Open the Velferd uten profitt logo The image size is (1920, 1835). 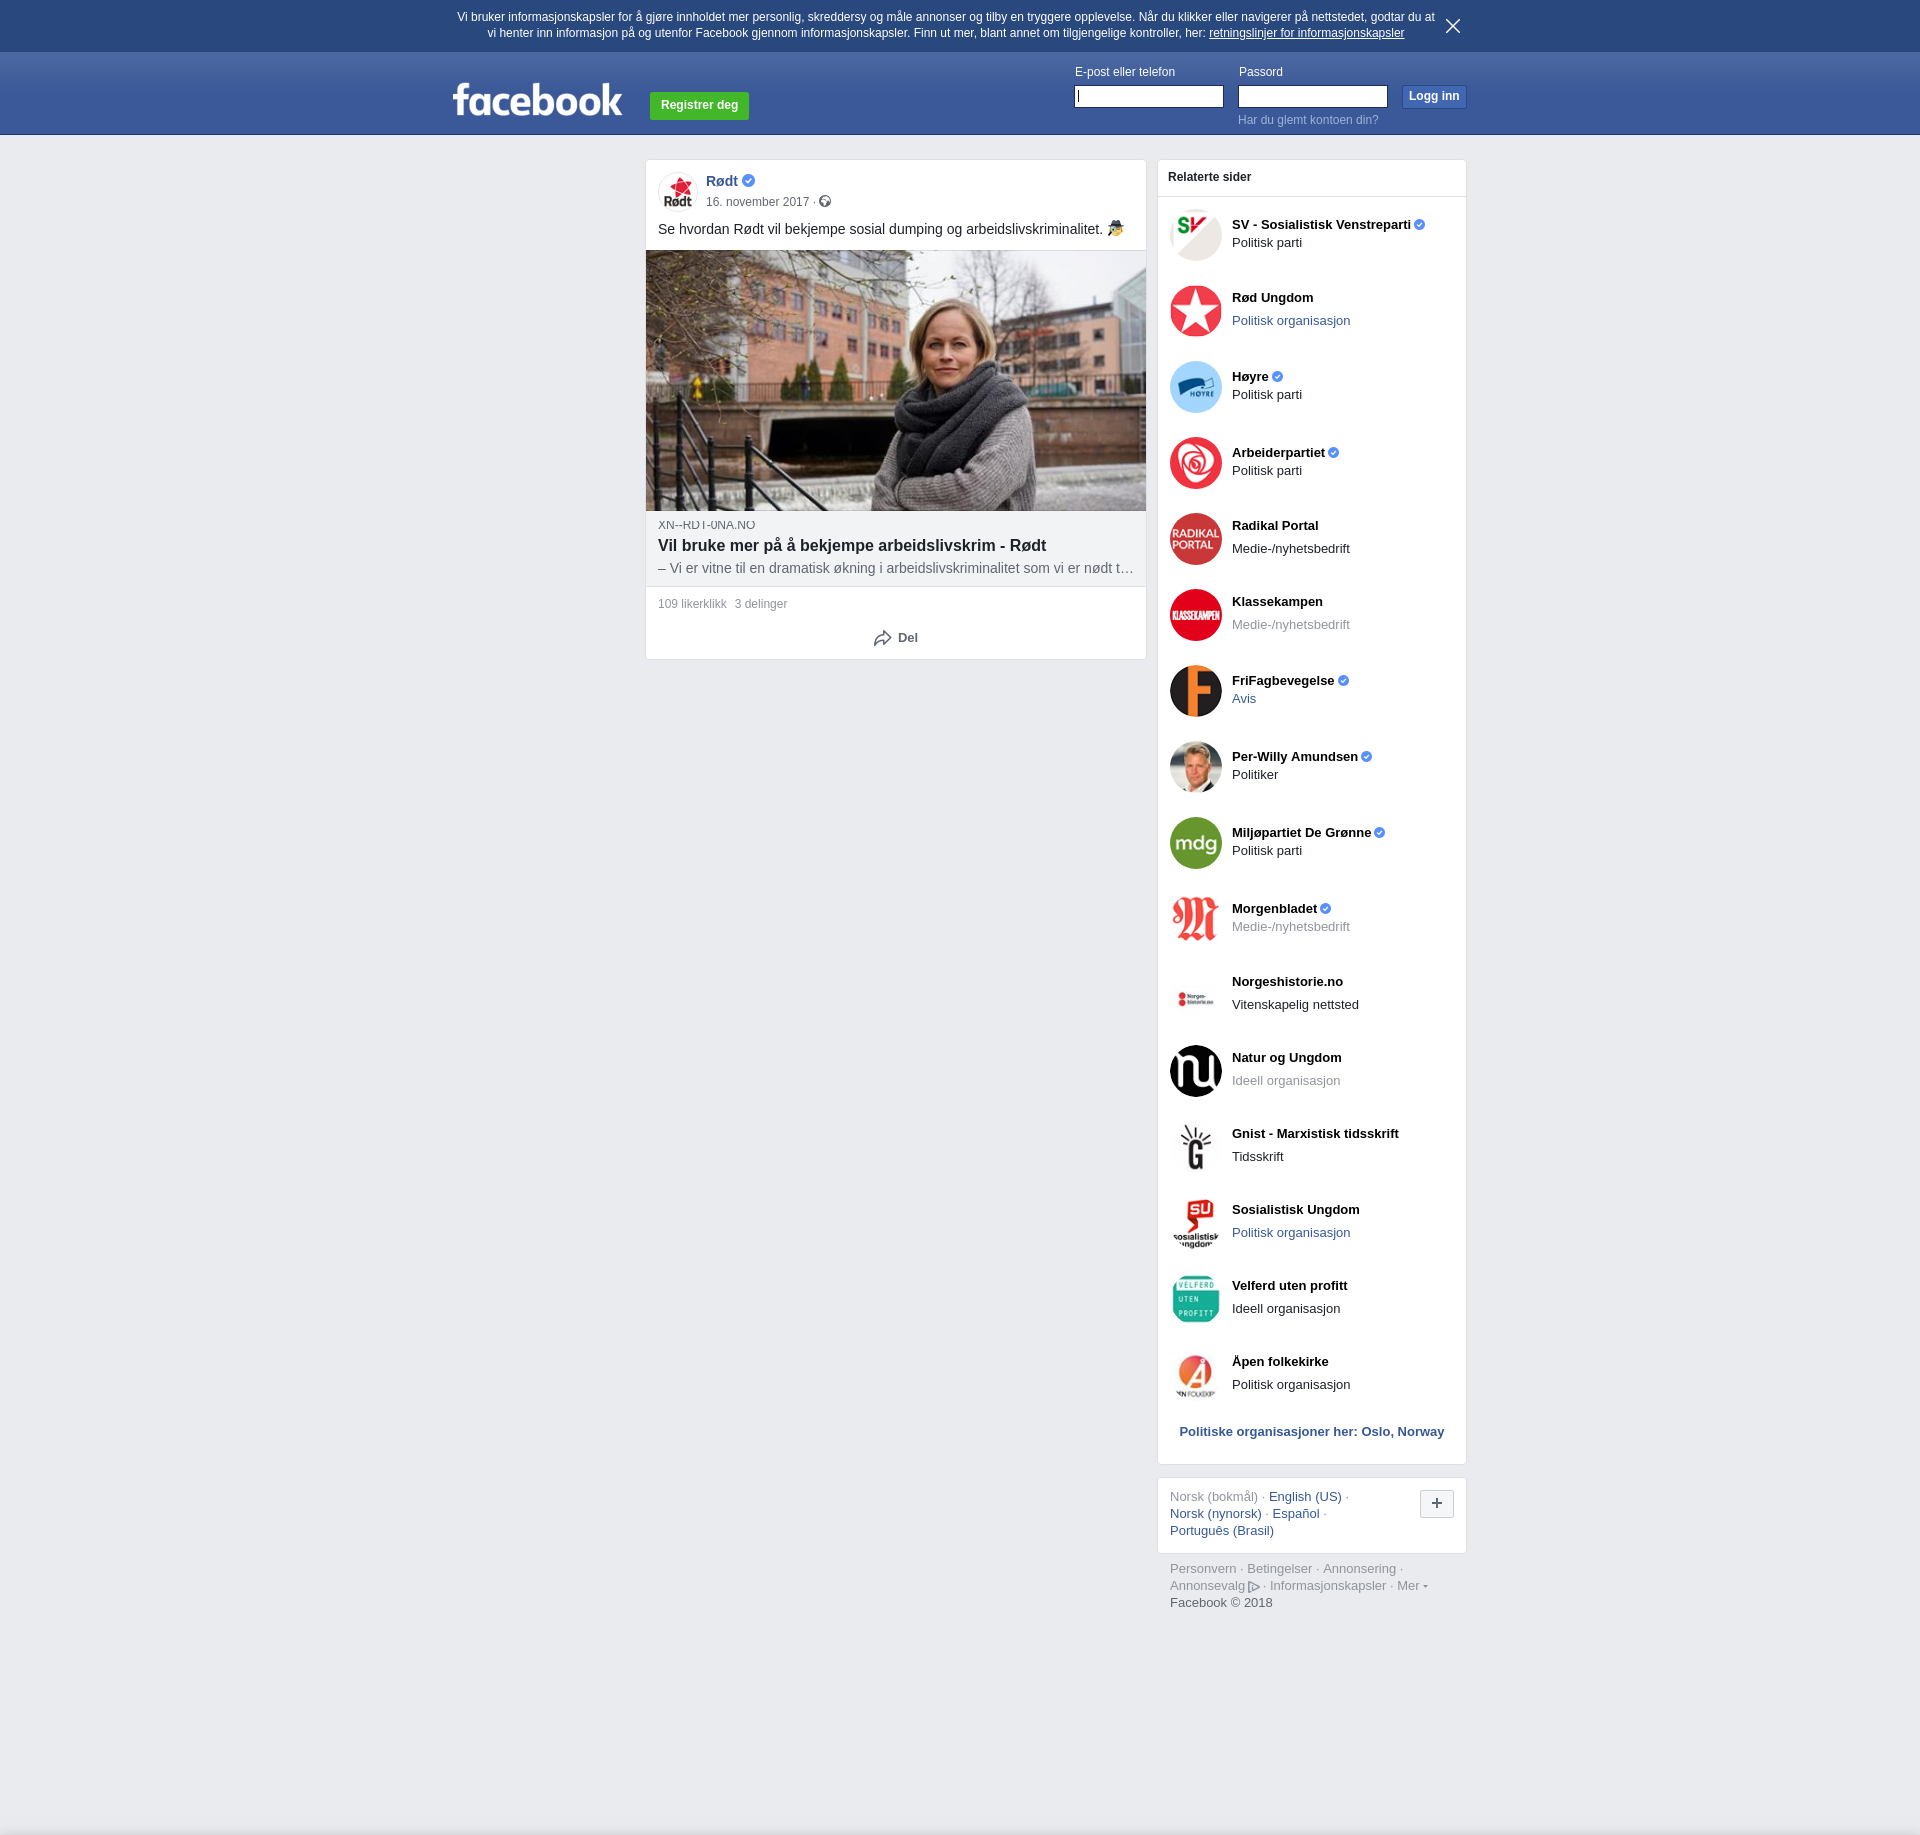point(1196,1299)
